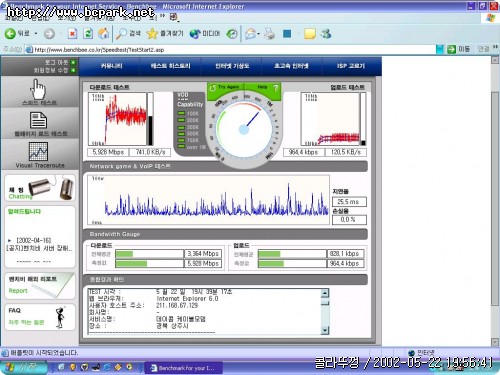Open the Media globe toolbar button
Image resolution: width=500 pixels, height=375 pixels.
click(x=205, y=33)
